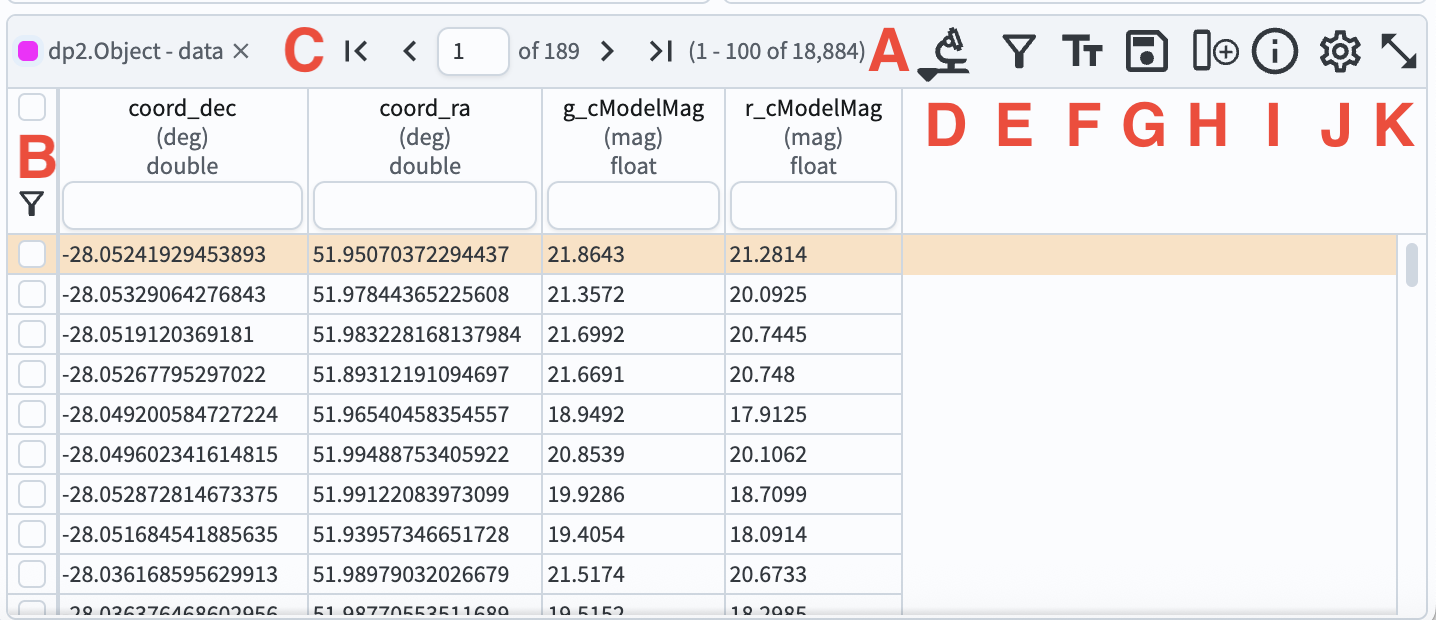The width and height of the screenshot is (1436, 620).
Task: Select cell 51.983228168137984
Action: point(425,335)
